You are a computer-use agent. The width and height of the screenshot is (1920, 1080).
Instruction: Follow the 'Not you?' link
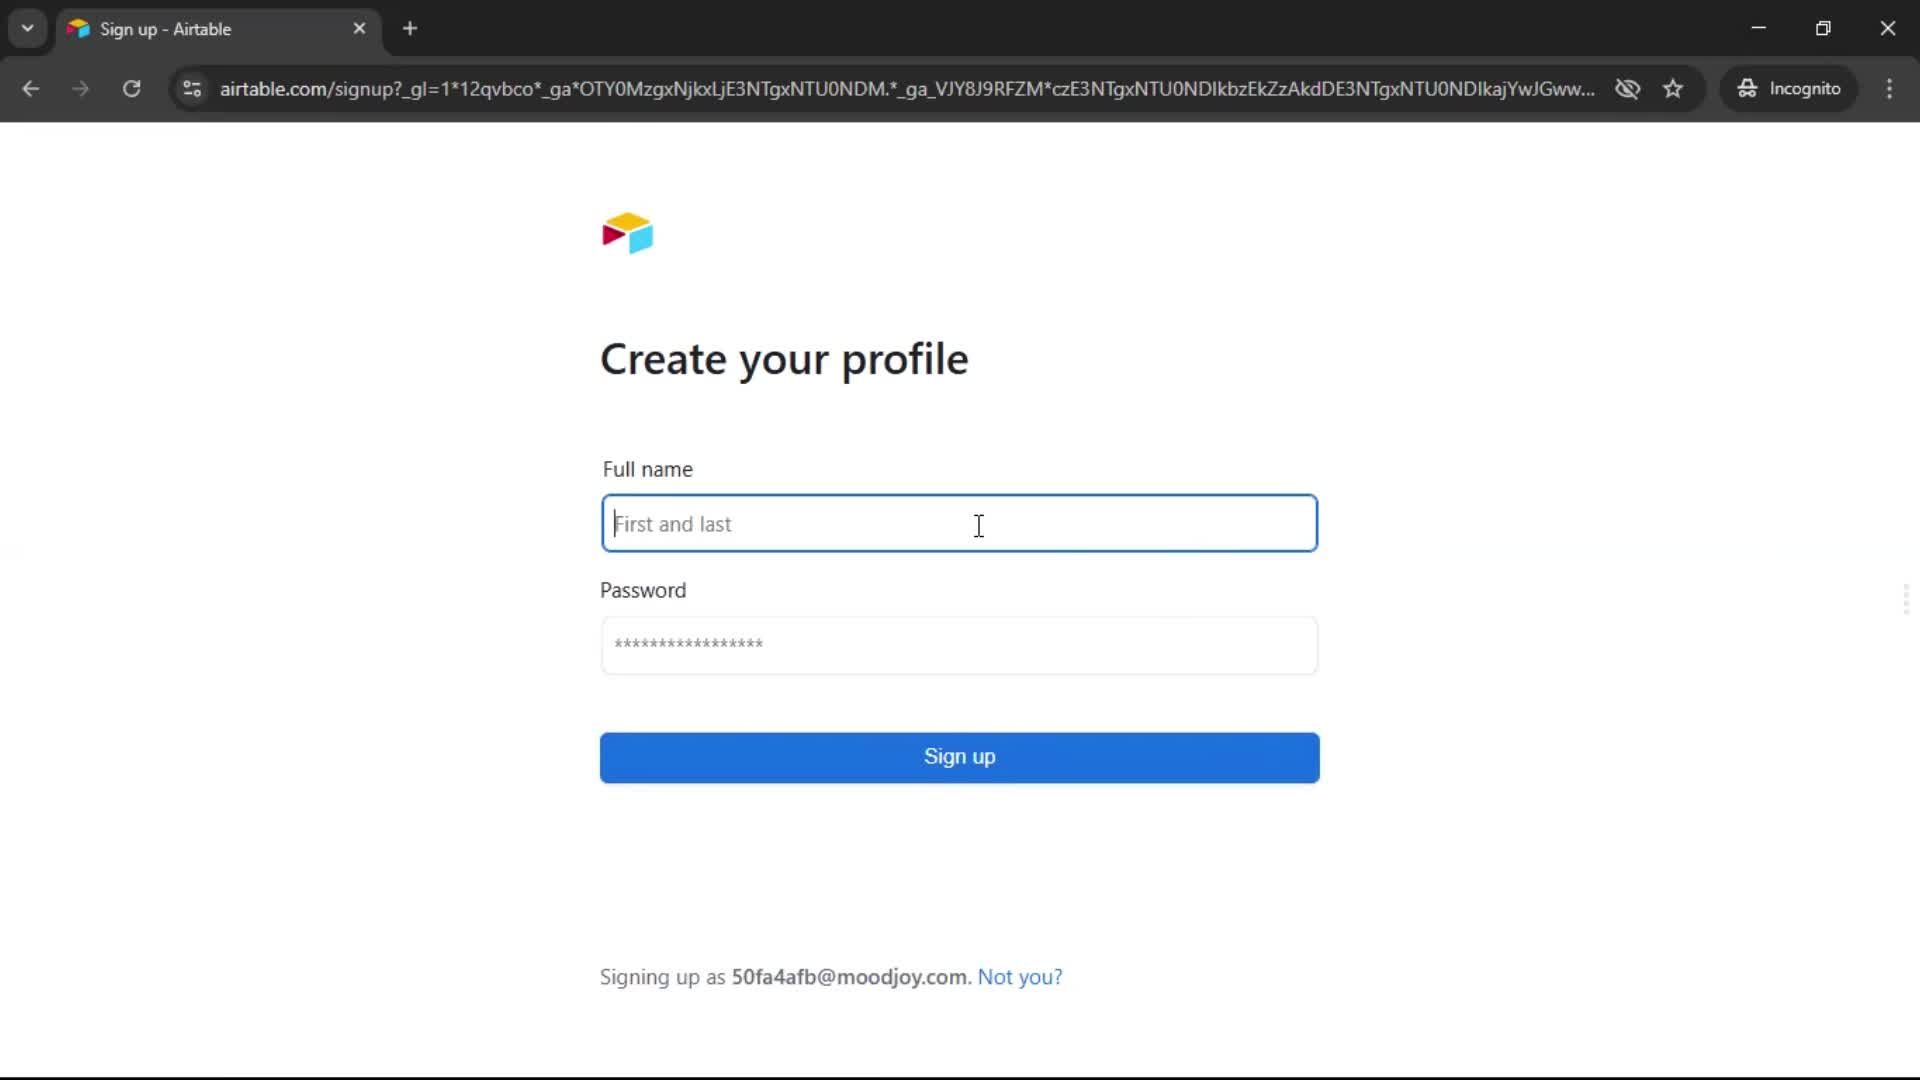point(1020,977)
